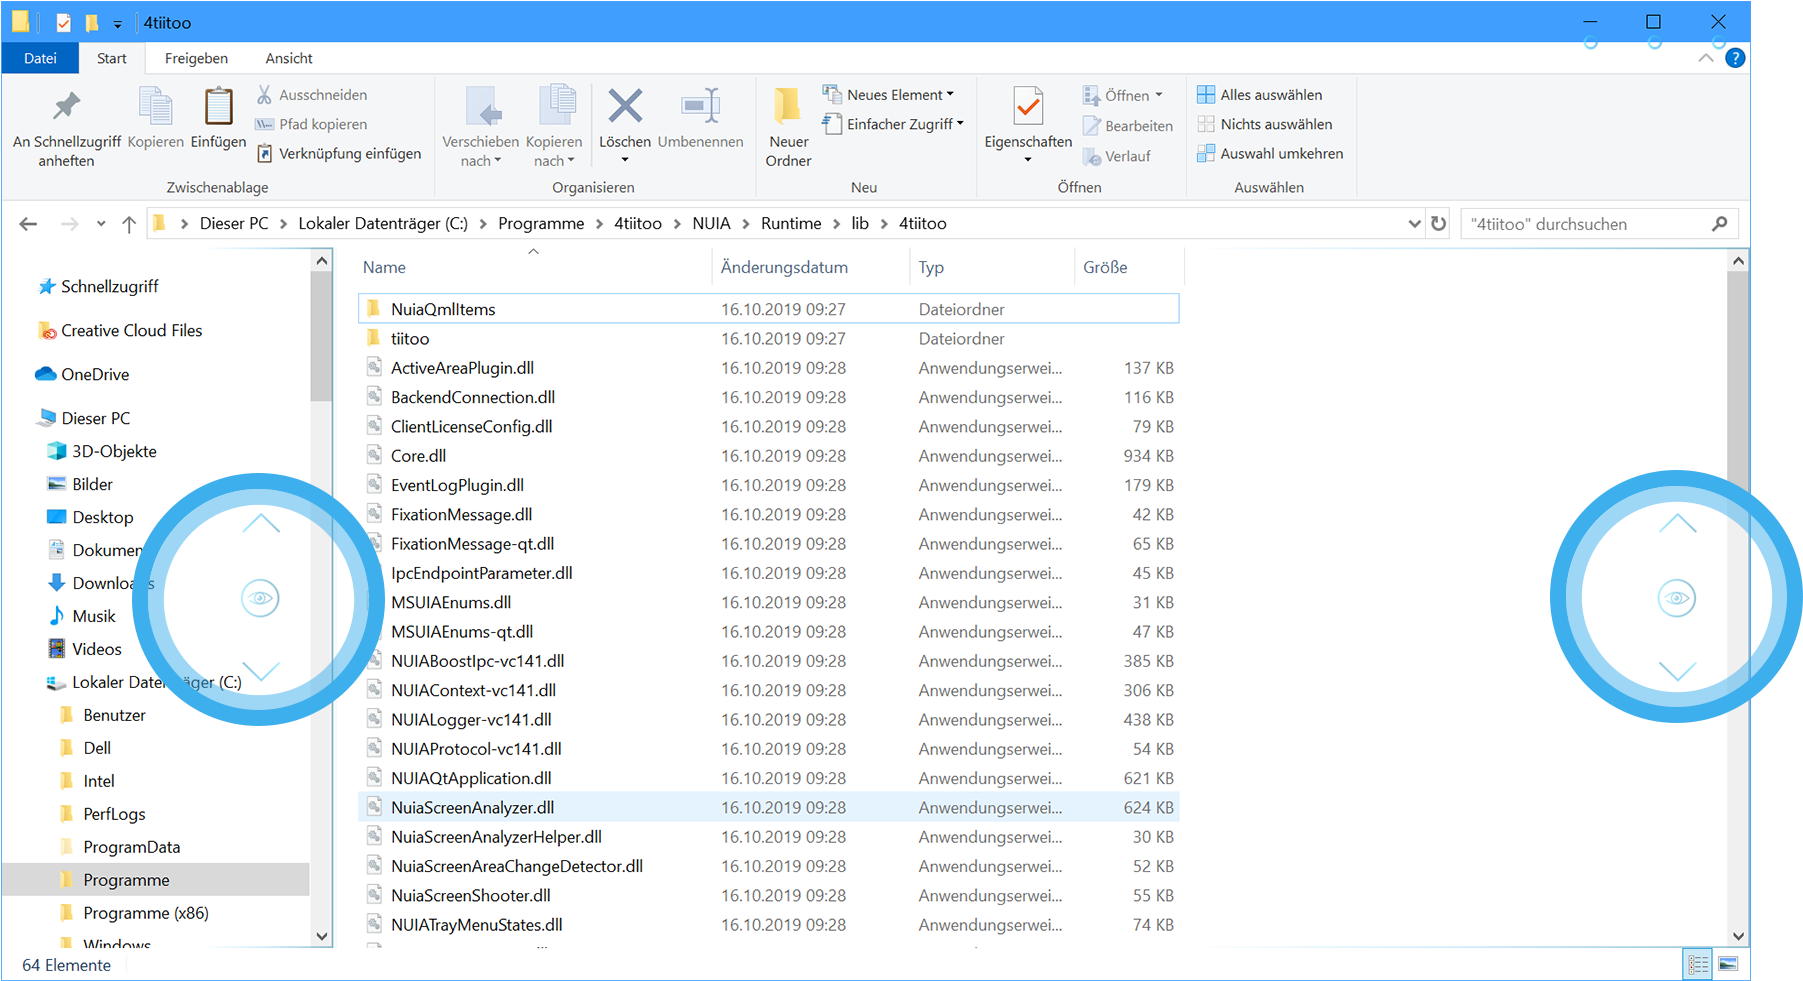1803x981 pixels.
Task: Click Runtime in the breadcrumb path
Action: tap(791, 223)
